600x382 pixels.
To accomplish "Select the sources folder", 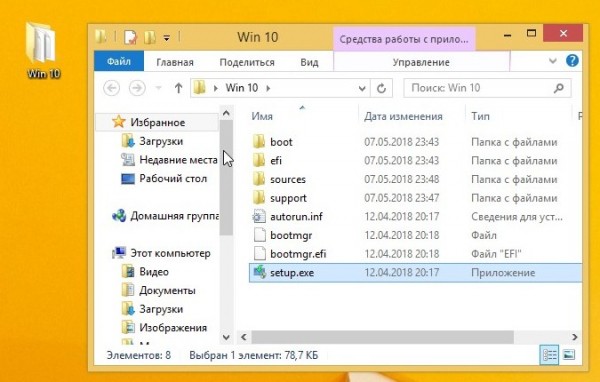I will (279, 180).
